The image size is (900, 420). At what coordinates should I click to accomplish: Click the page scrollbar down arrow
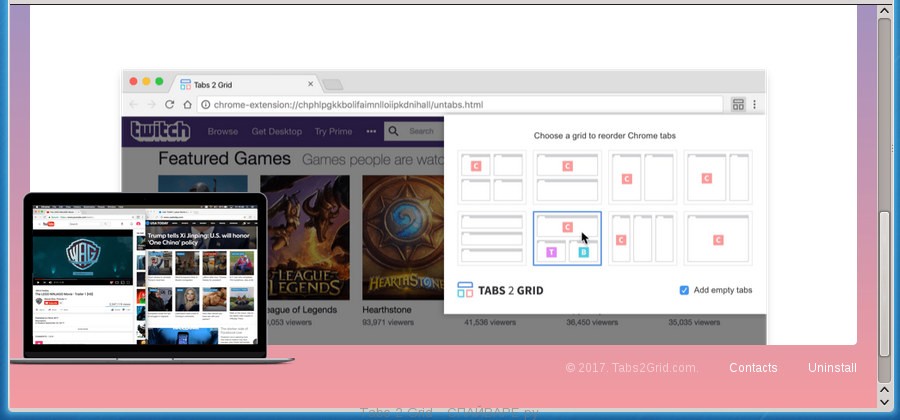pyautogui.click(x=885, y=402)
